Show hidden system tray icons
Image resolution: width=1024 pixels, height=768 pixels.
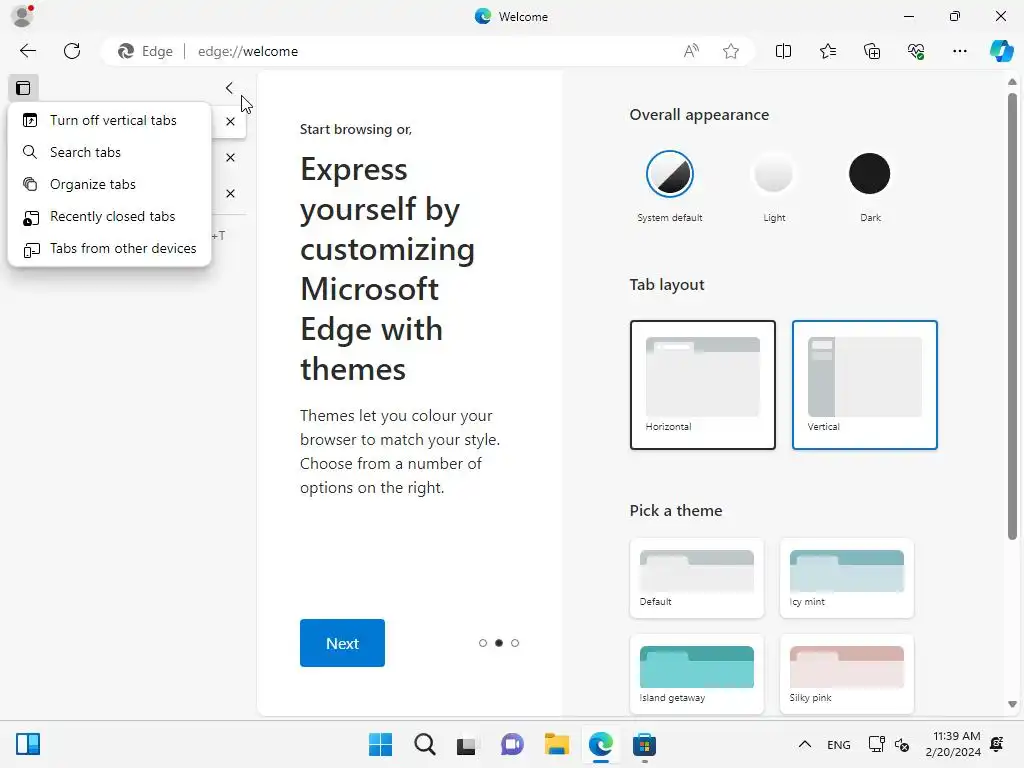tap(805, 744)
